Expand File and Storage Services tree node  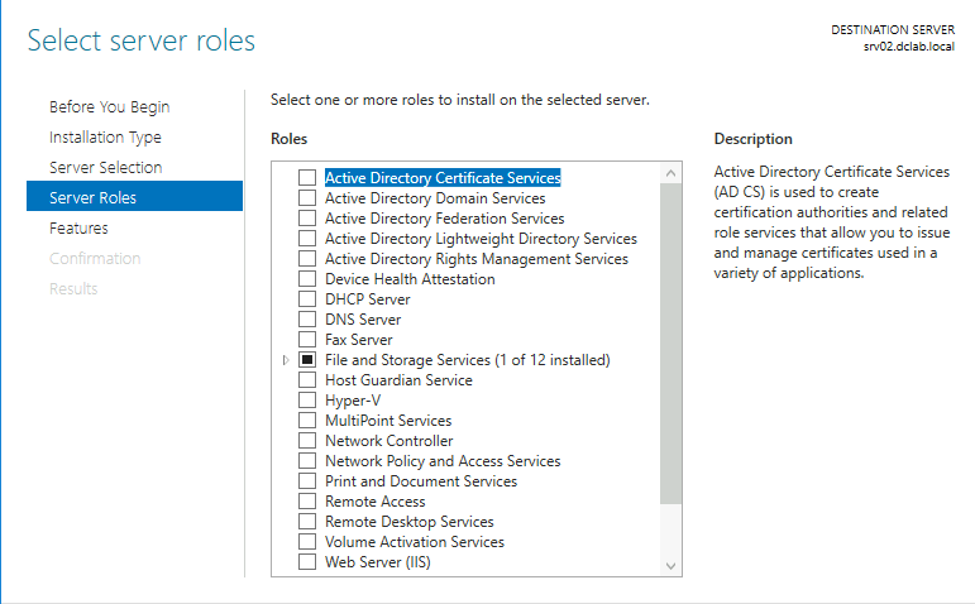[285, 360]
